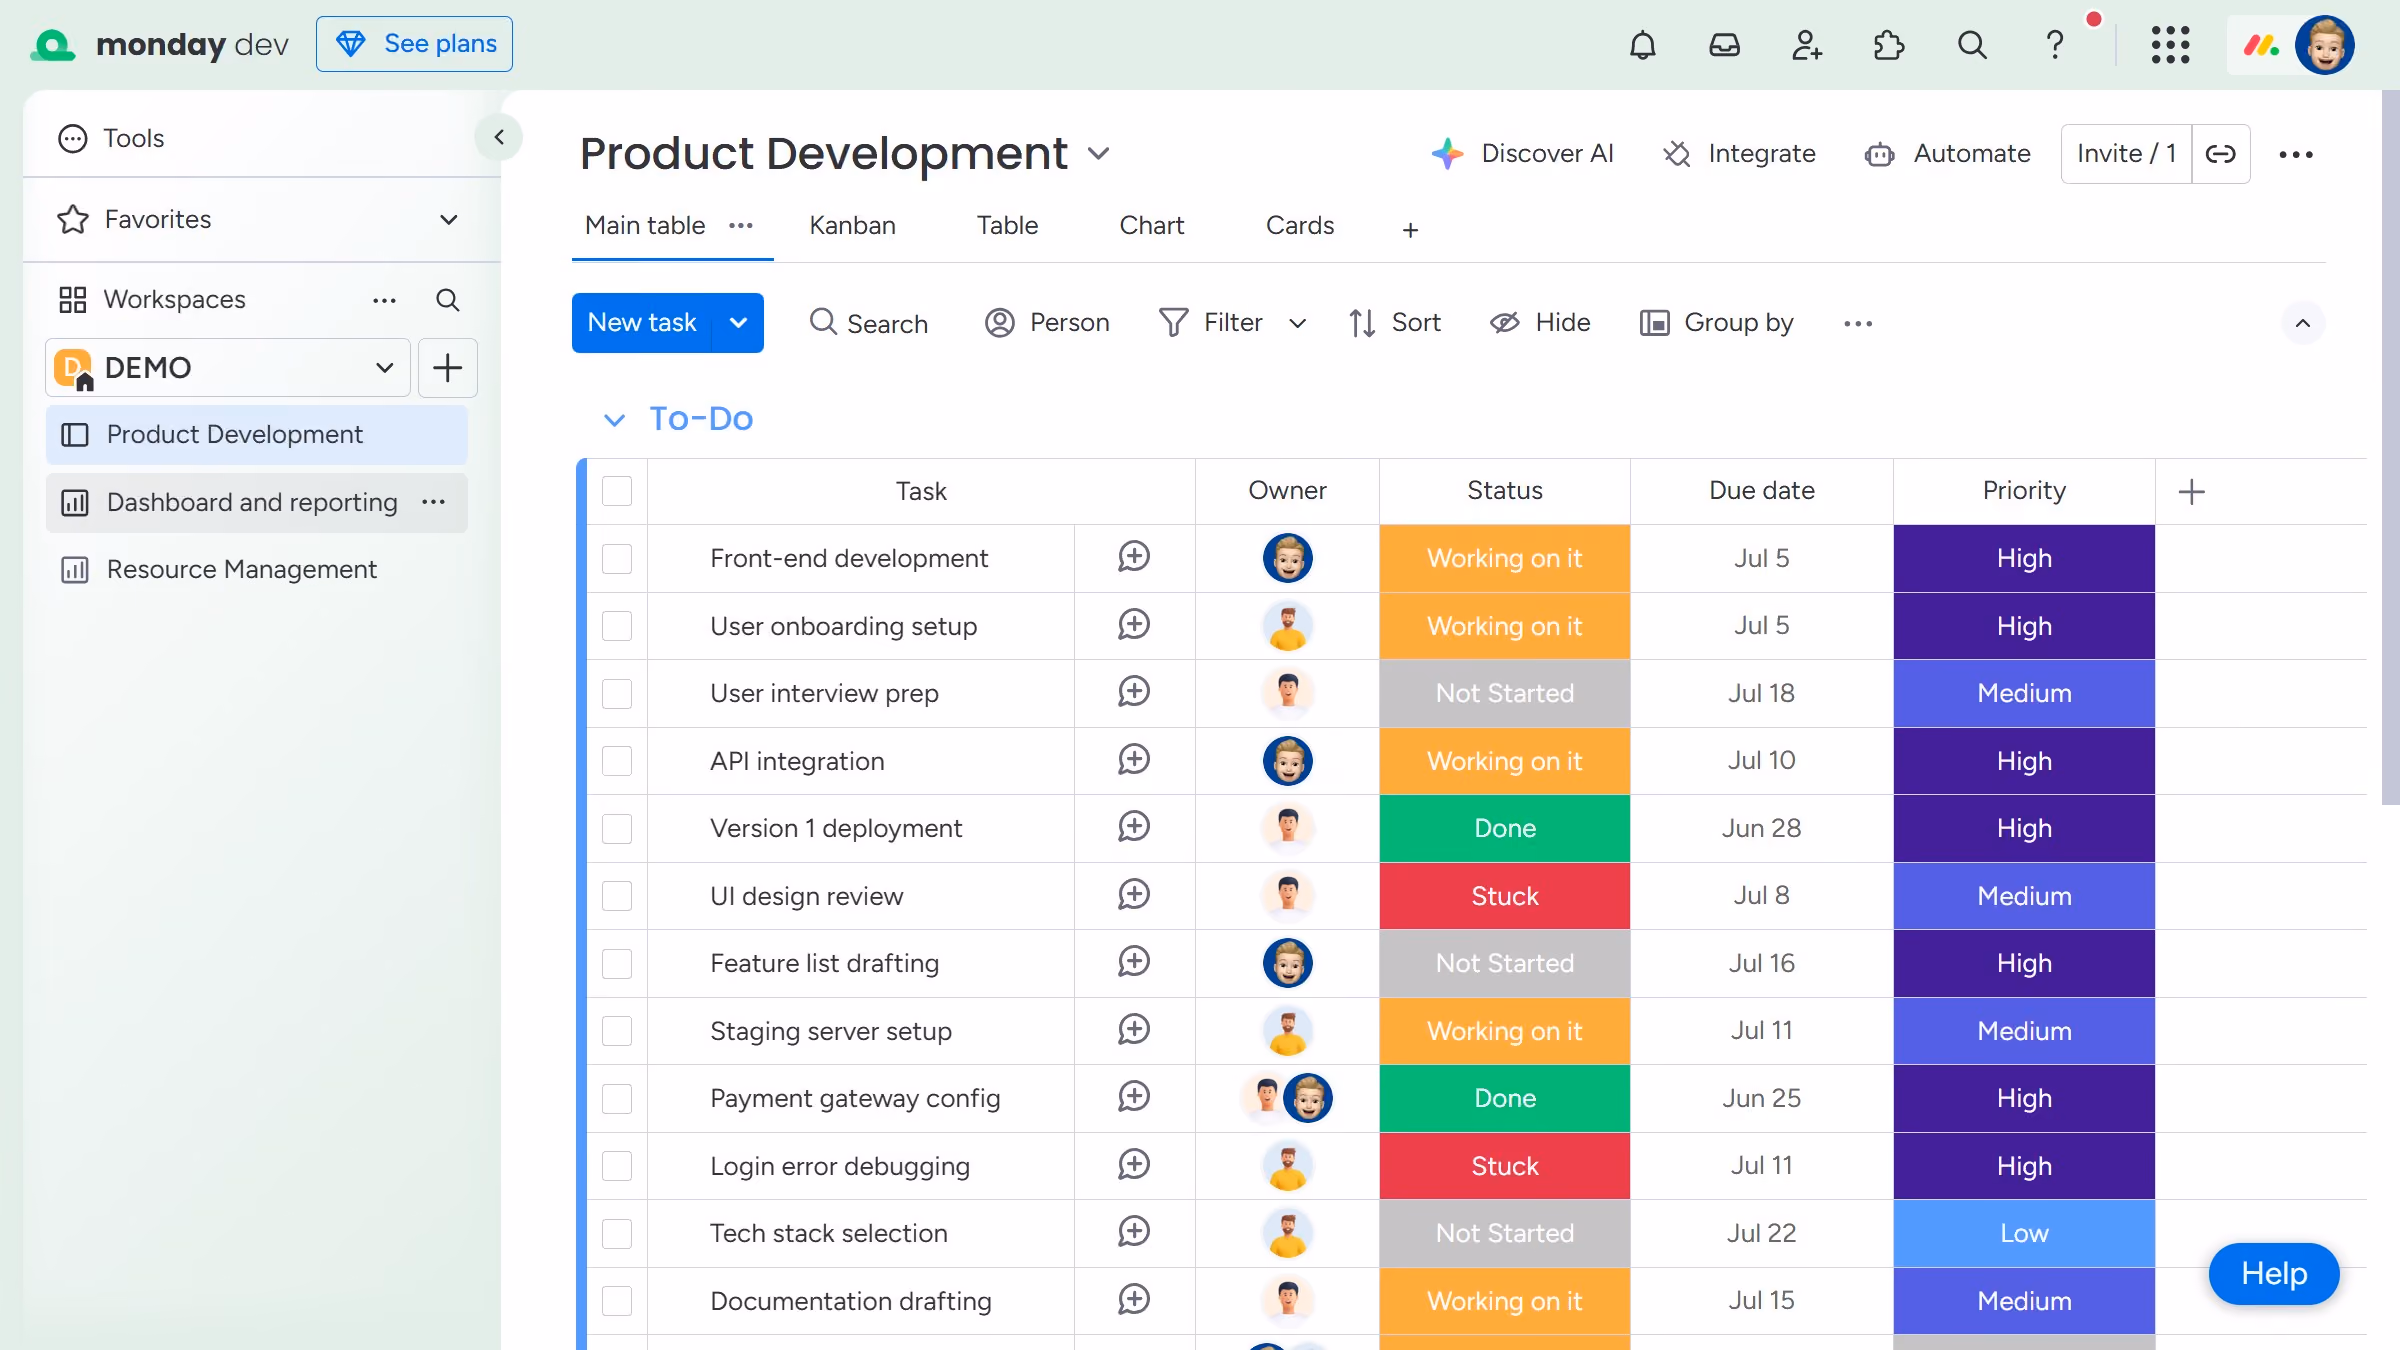
Task: Open Dashboard and reporting three-dot menu
Action: pyautogui.click(x=433, y=502)
